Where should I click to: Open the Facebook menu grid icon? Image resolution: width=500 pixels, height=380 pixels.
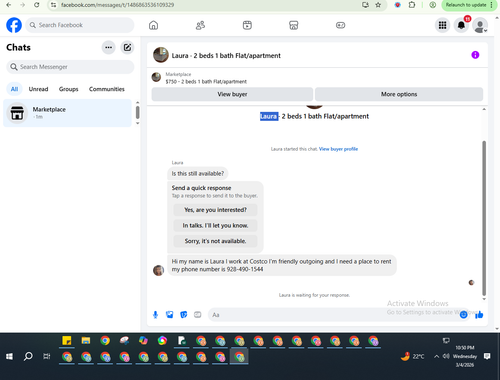pos(442,25)
